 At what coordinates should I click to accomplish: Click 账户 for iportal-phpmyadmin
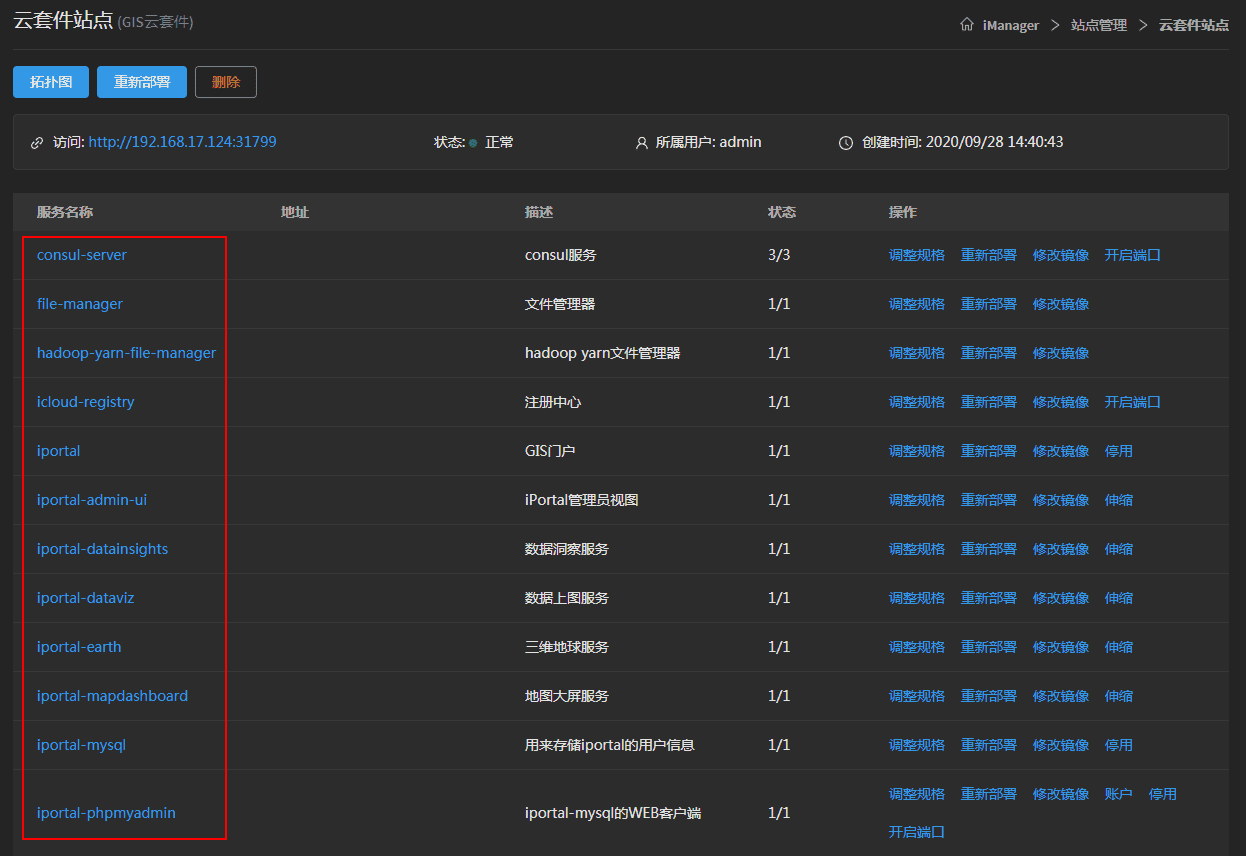point(1118,794)
